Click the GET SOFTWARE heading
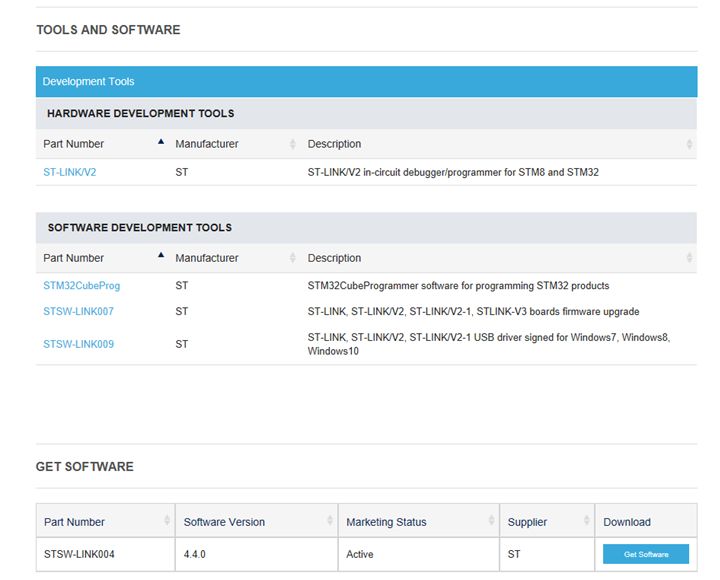 85,467
